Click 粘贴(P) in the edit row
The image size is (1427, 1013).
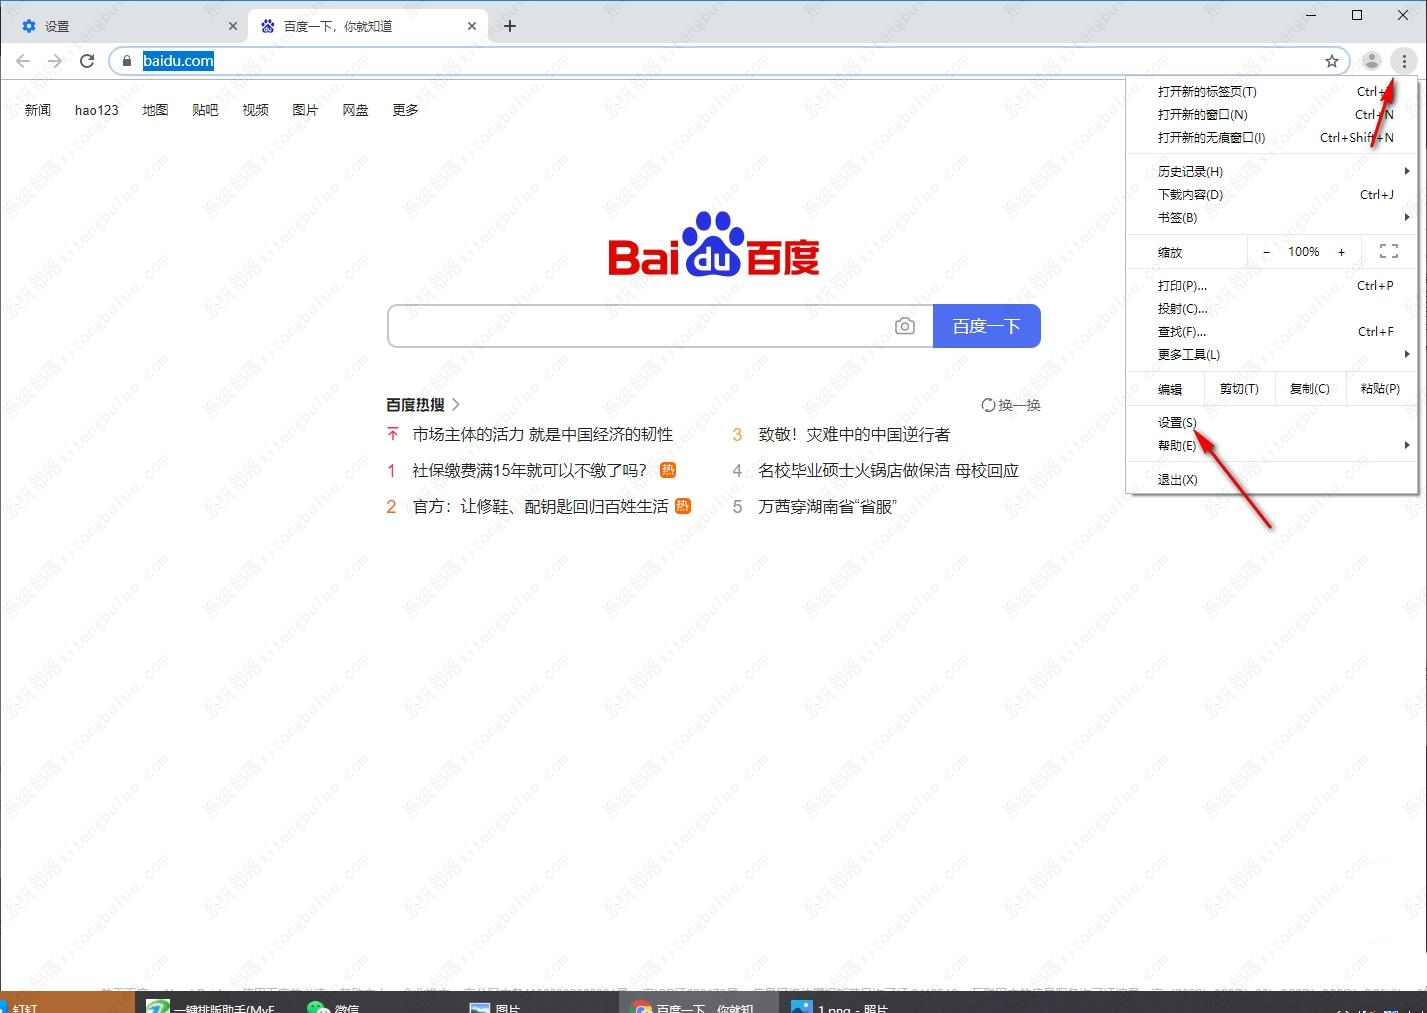(1381, 389)
